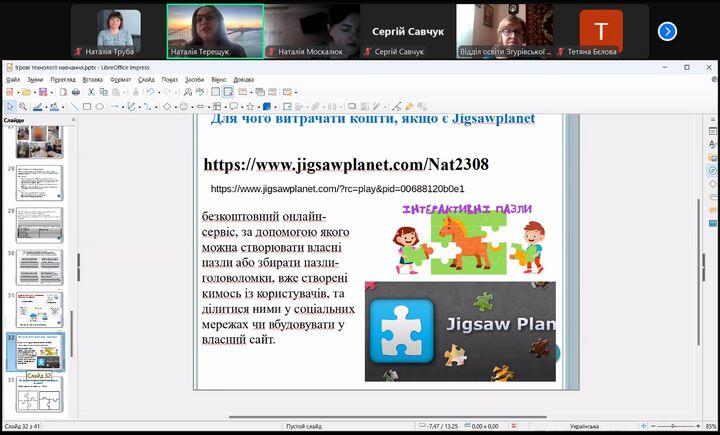The image size is (720, 435).
Task: Click the Clone formatting brush icon
Action: coord(135,92)
